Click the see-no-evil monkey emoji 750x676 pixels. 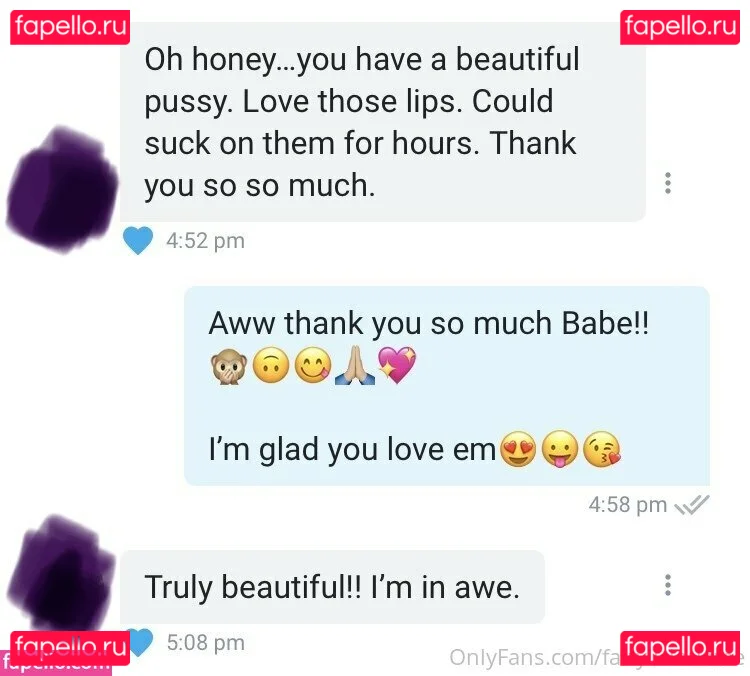pos(229,366)
